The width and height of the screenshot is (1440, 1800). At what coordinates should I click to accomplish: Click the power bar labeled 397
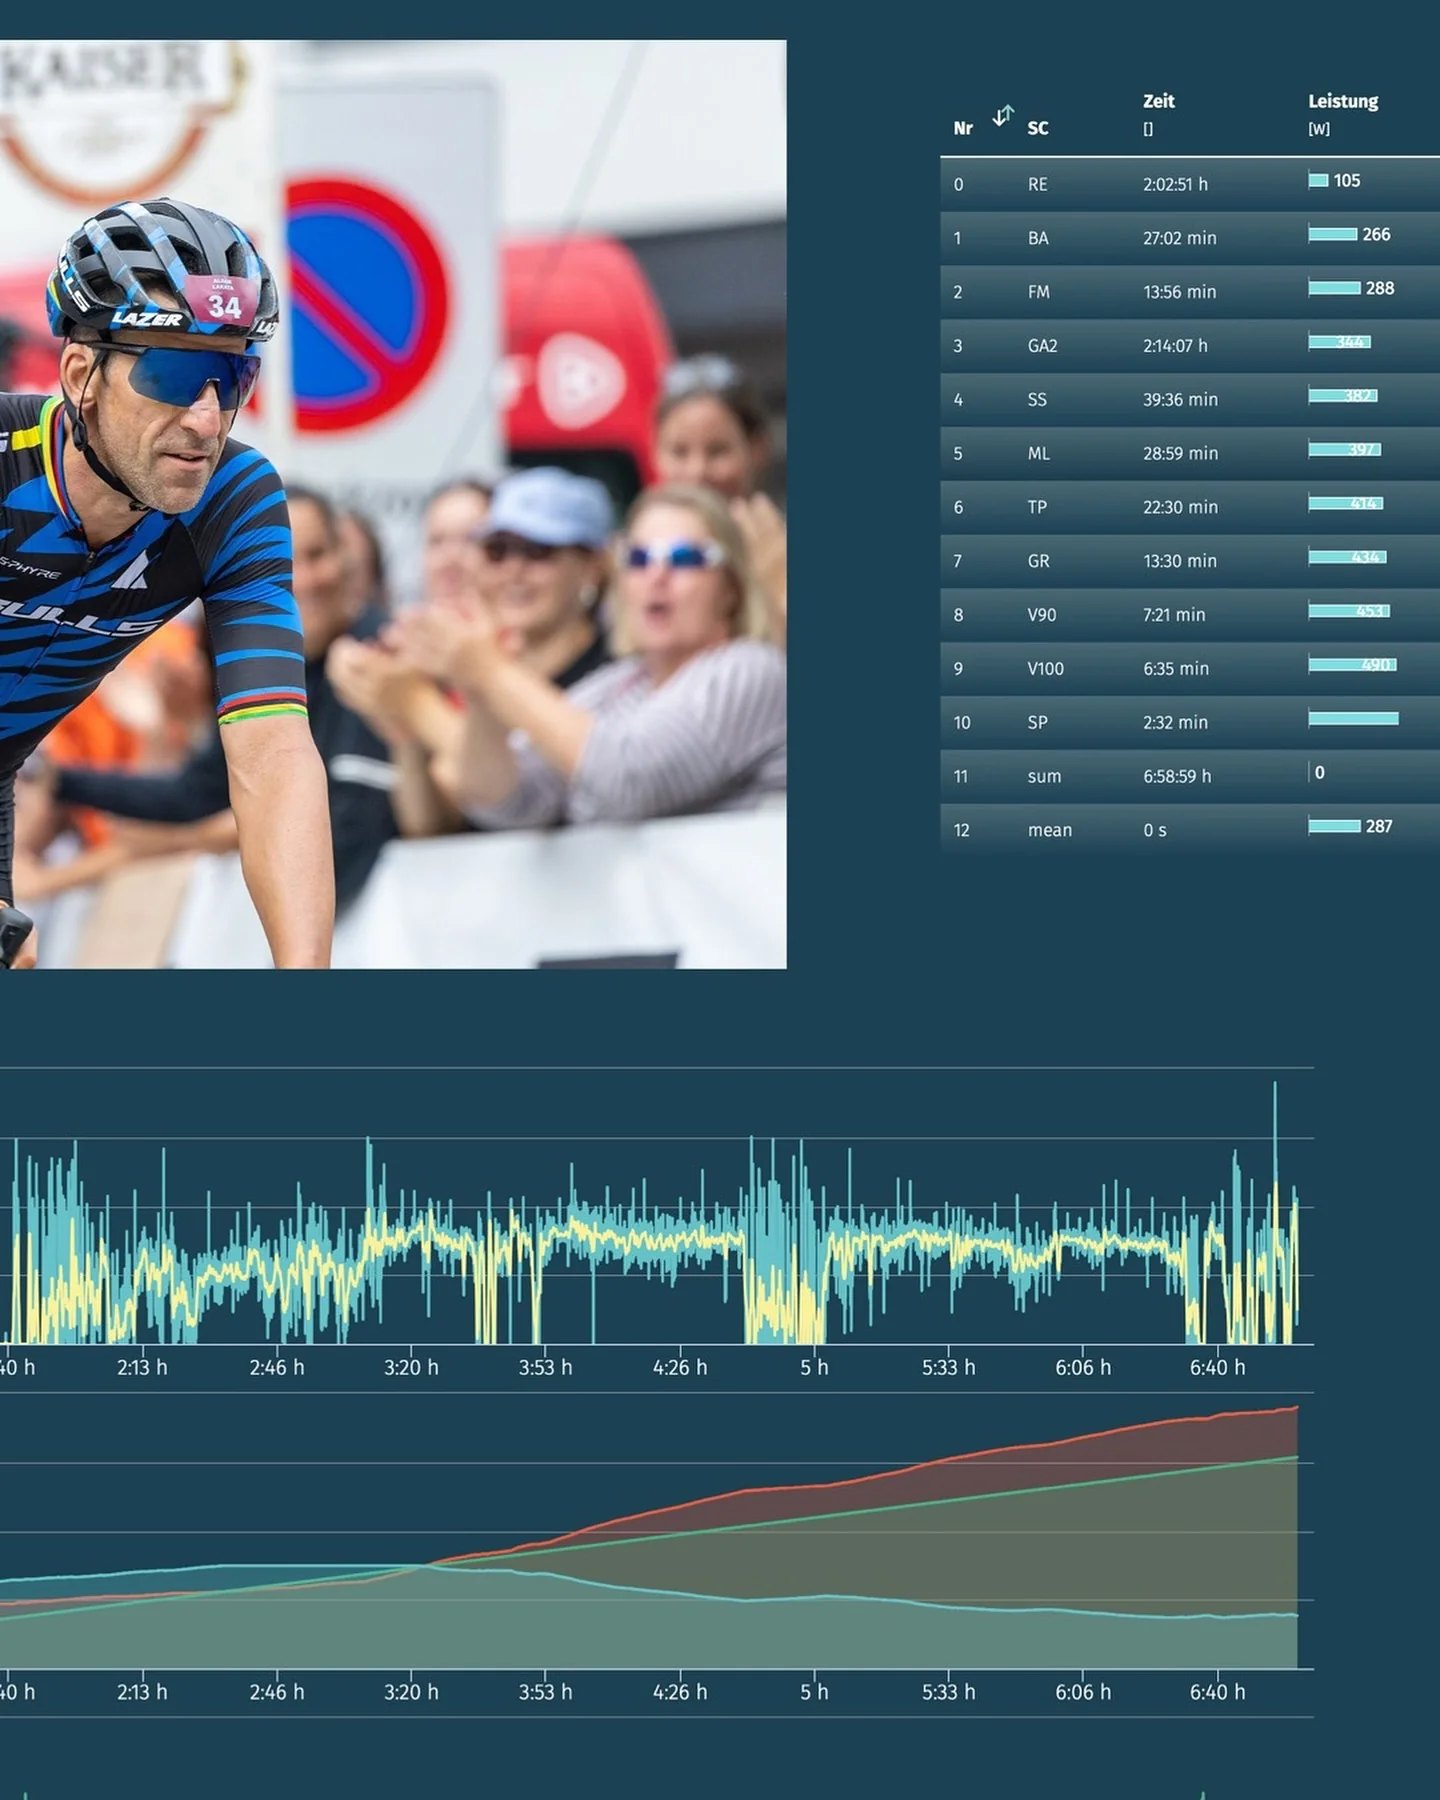click(x=1345, y=450)
